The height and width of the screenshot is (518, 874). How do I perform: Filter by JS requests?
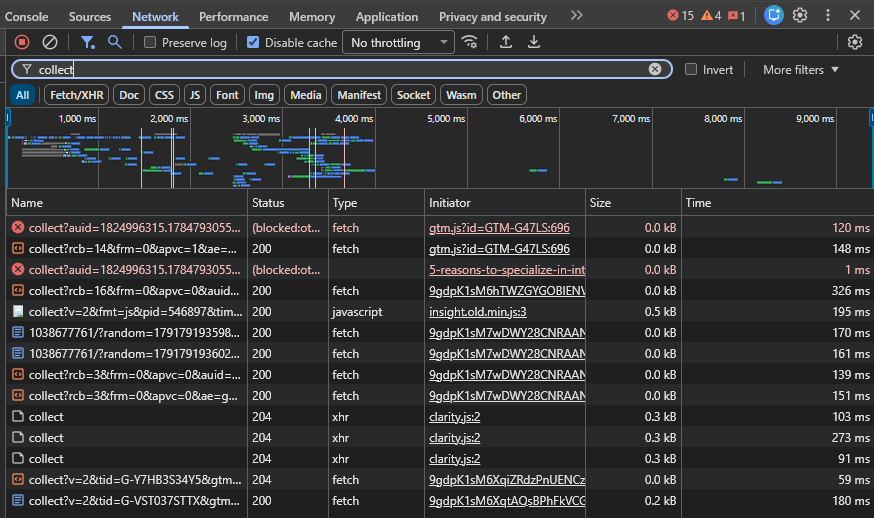click(x=195, y=95)
